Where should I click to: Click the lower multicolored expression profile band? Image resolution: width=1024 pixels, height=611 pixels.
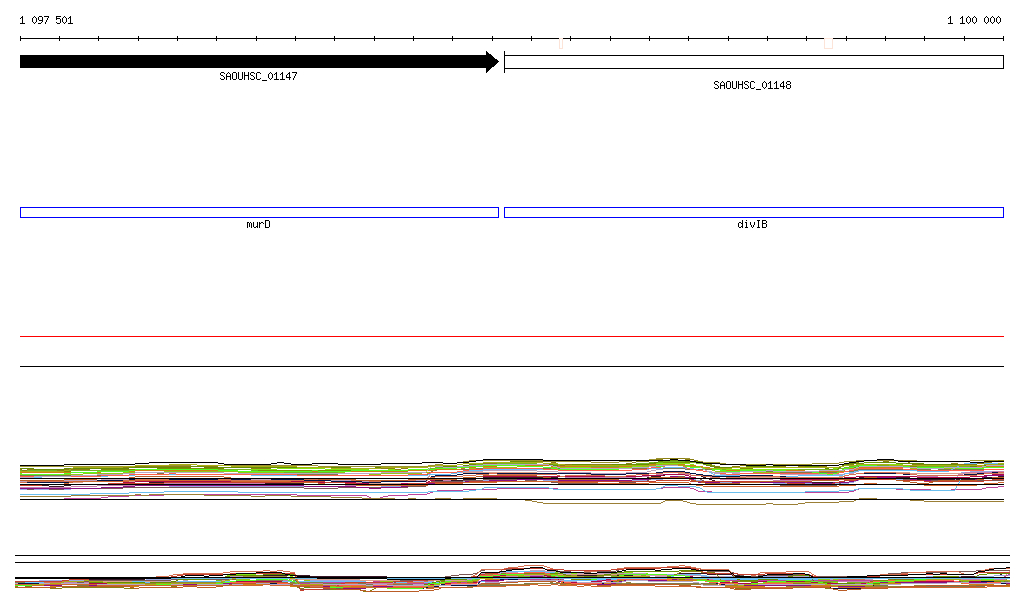(x=511, y=580)
